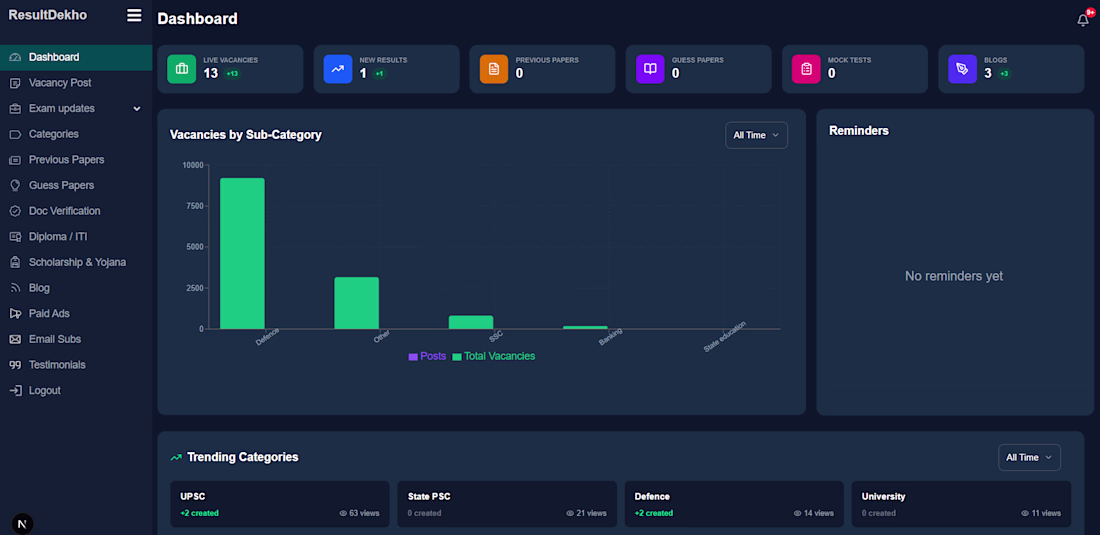The image size is (1100, 535).
Task: Toggle the Posts legend series
Action: pyautogui.click(x=427, y=356)
